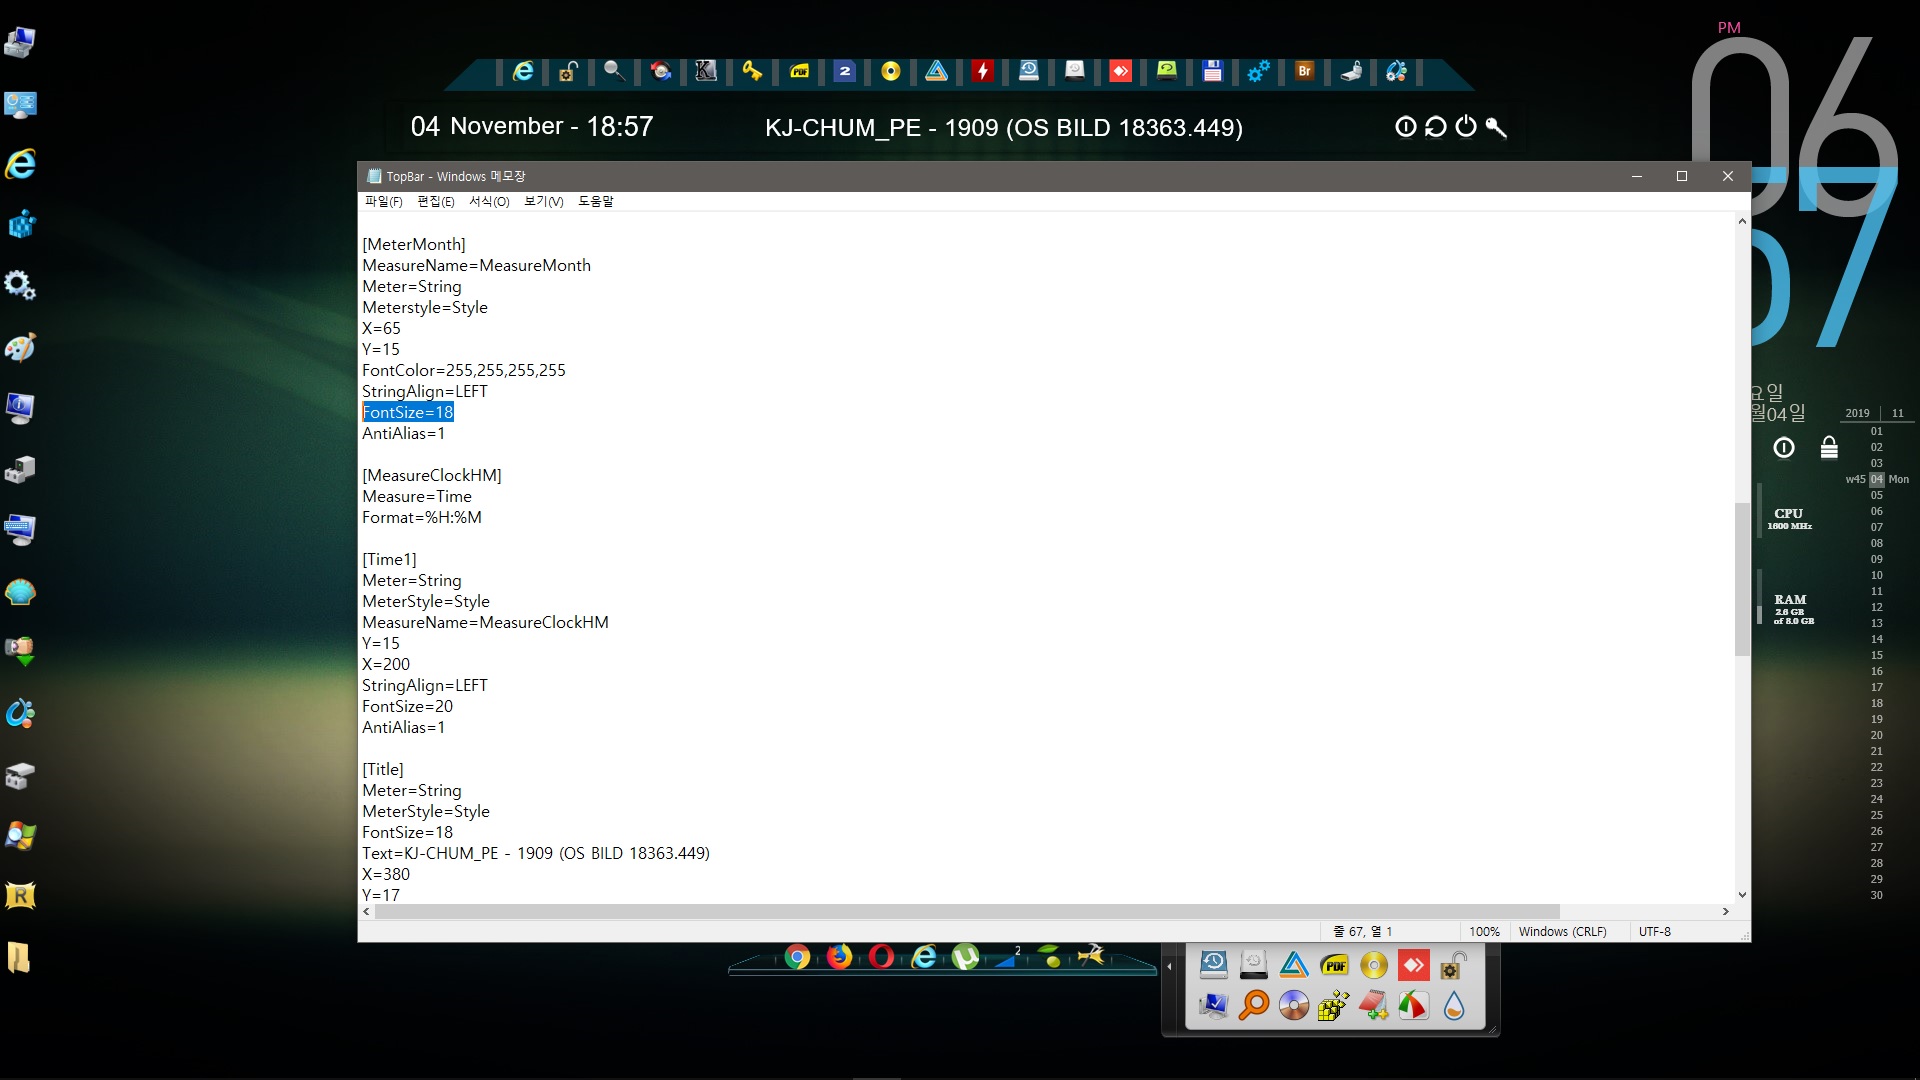The image size is (1920, 1080).
Task: Click the top bar wrench settings icon
Action: point(1496,126)
